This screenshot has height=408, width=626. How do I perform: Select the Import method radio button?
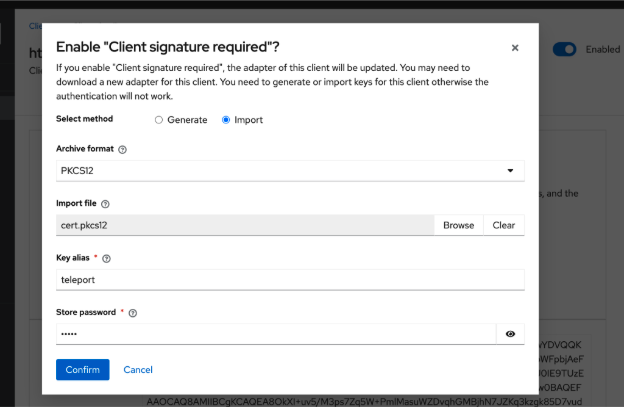click(226, 120)
